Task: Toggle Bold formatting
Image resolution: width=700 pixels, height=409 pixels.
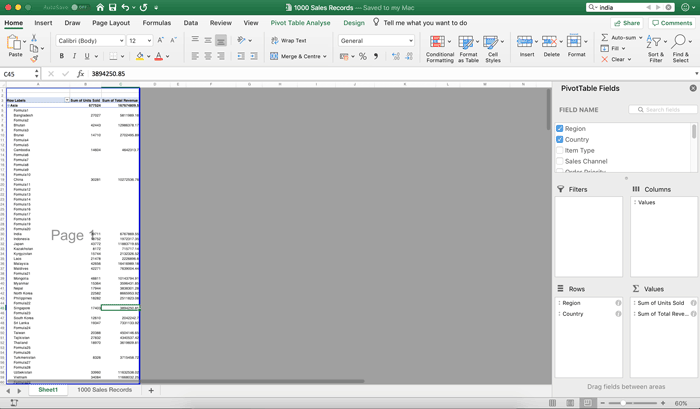Action: tap(62, 56)
